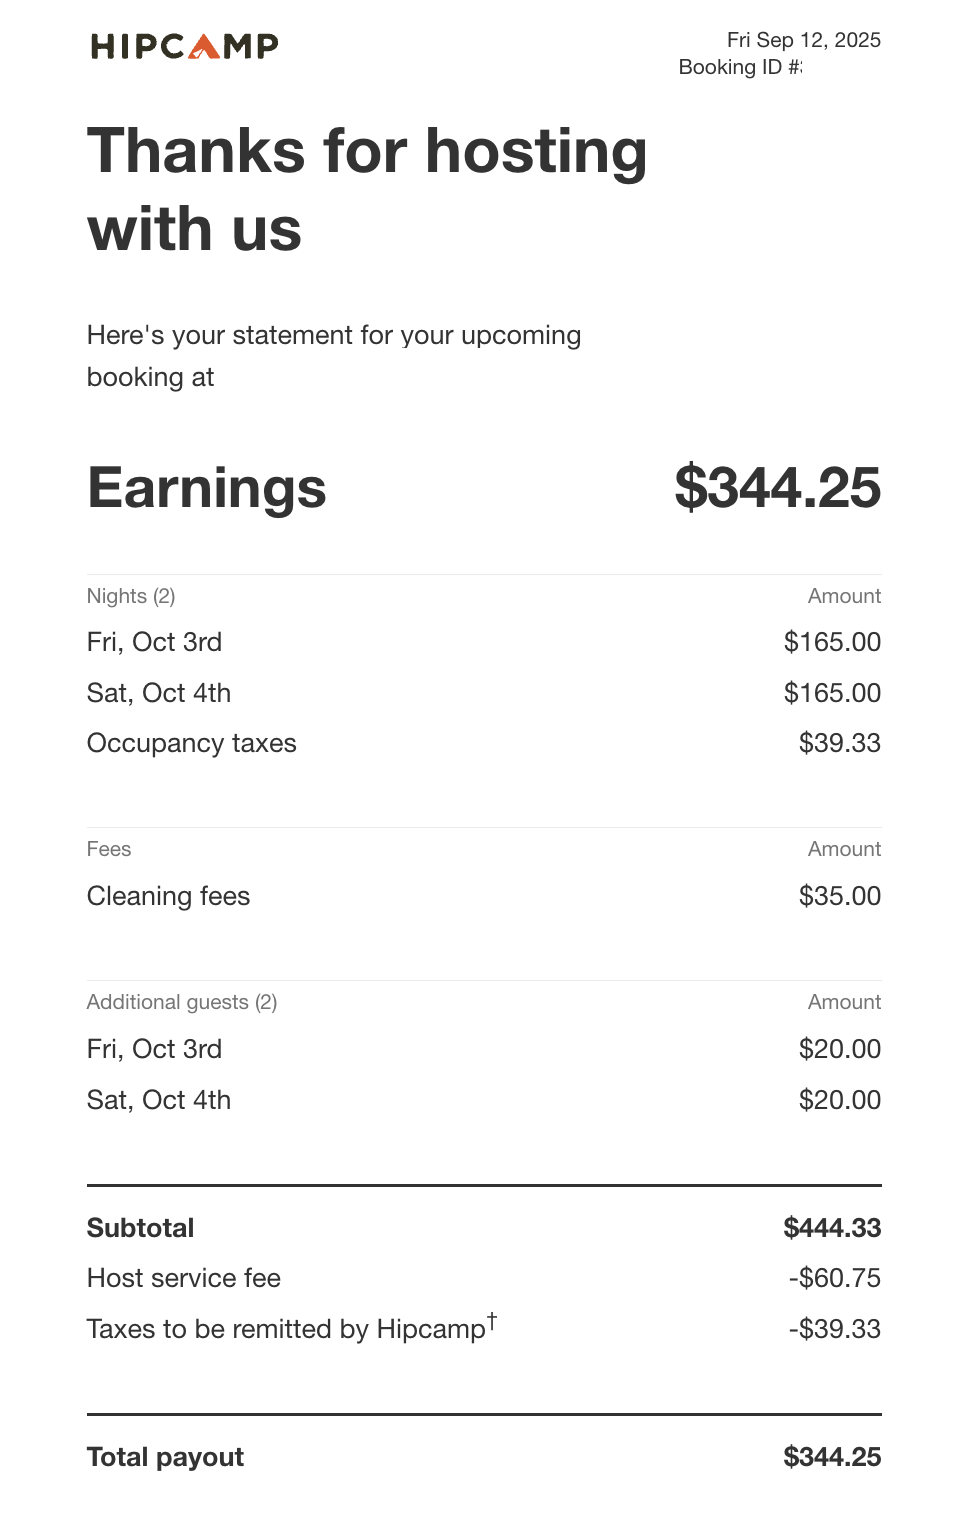Select the $35.00 cleaning fee amount
962x1518 pixels.
coord(839,896)
